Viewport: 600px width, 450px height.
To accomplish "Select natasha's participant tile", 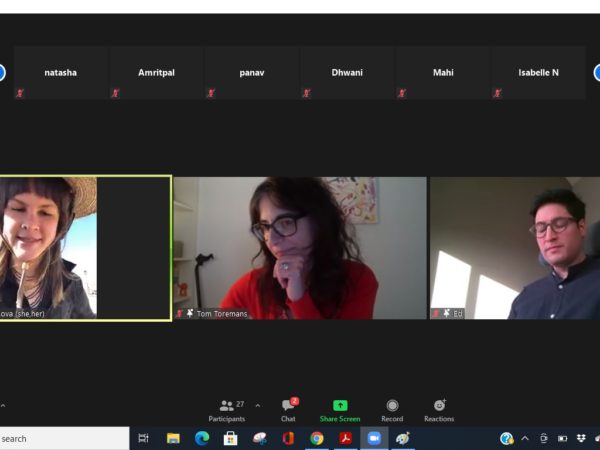I will [61, 73].
